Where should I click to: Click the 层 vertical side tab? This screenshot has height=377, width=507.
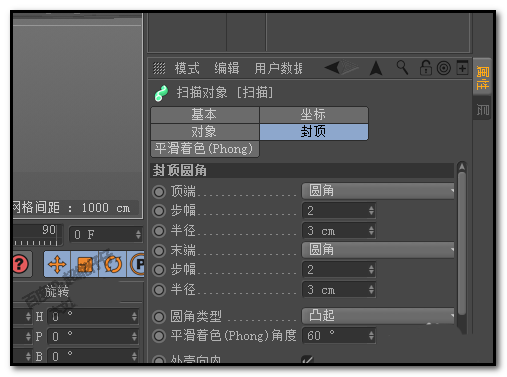[482, 109]
